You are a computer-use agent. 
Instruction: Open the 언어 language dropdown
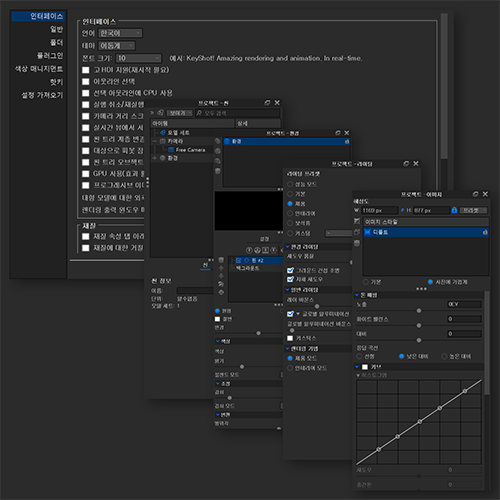[x=120, y=33]
